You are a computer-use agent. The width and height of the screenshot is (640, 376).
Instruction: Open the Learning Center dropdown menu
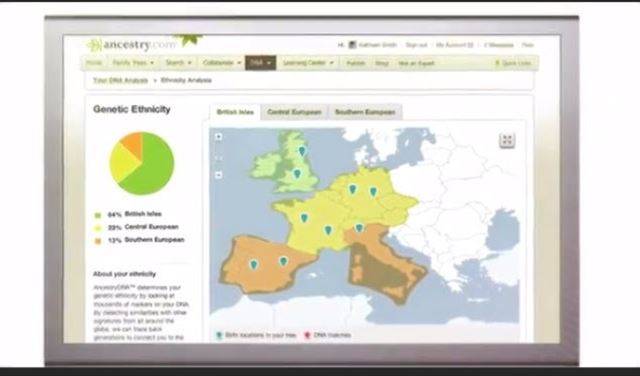(309, 63)
